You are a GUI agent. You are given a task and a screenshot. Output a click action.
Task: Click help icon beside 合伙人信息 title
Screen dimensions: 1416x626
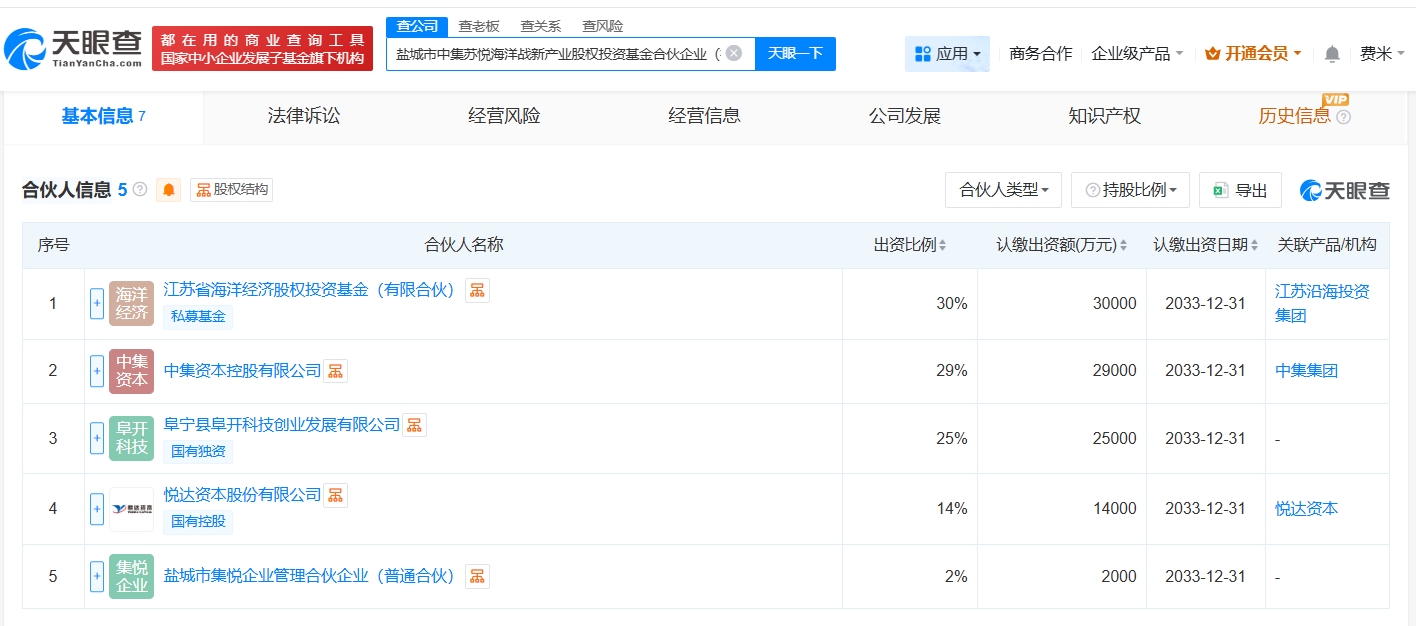tap(140, 189)
